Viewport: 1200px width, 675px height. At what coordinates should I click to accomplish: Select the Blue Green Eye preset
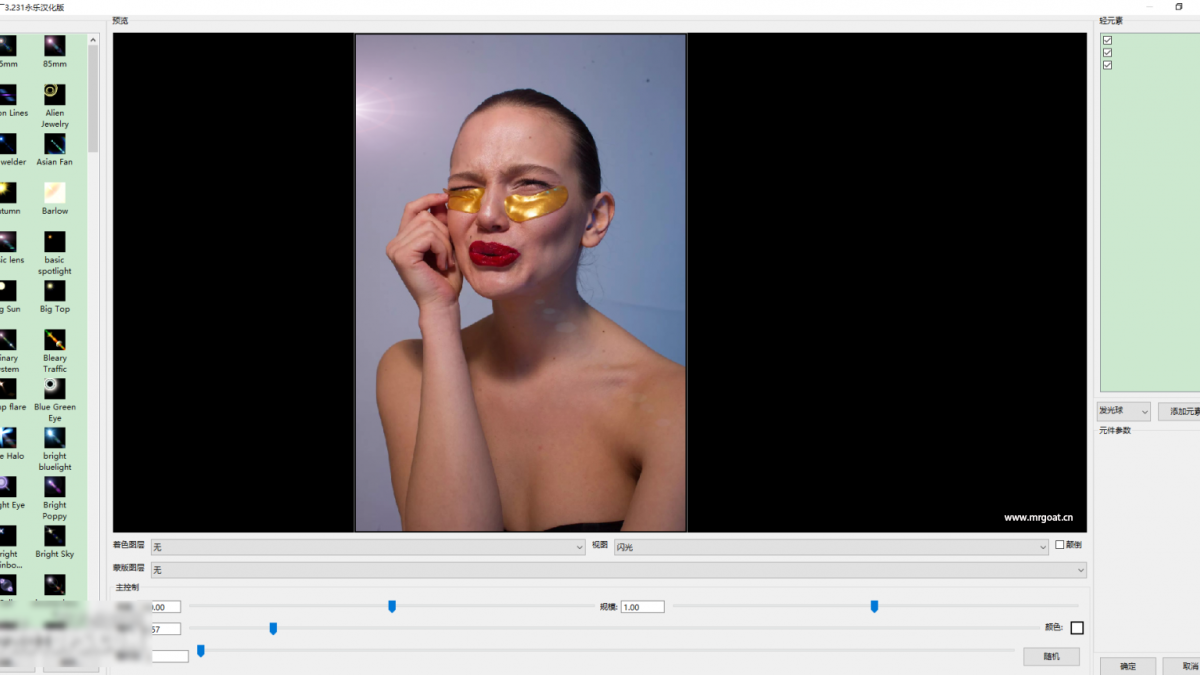click(54, 389)
